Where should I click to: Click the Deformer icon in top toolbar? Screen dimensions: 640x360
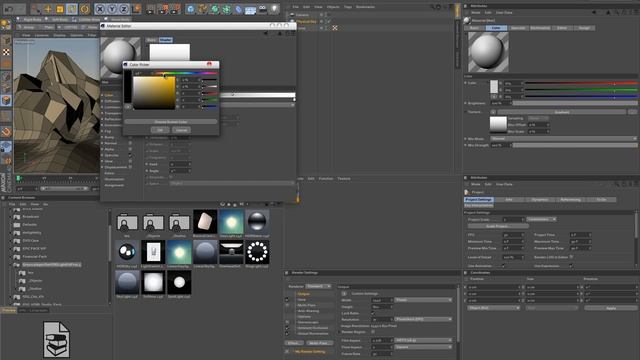click(239, 9)
